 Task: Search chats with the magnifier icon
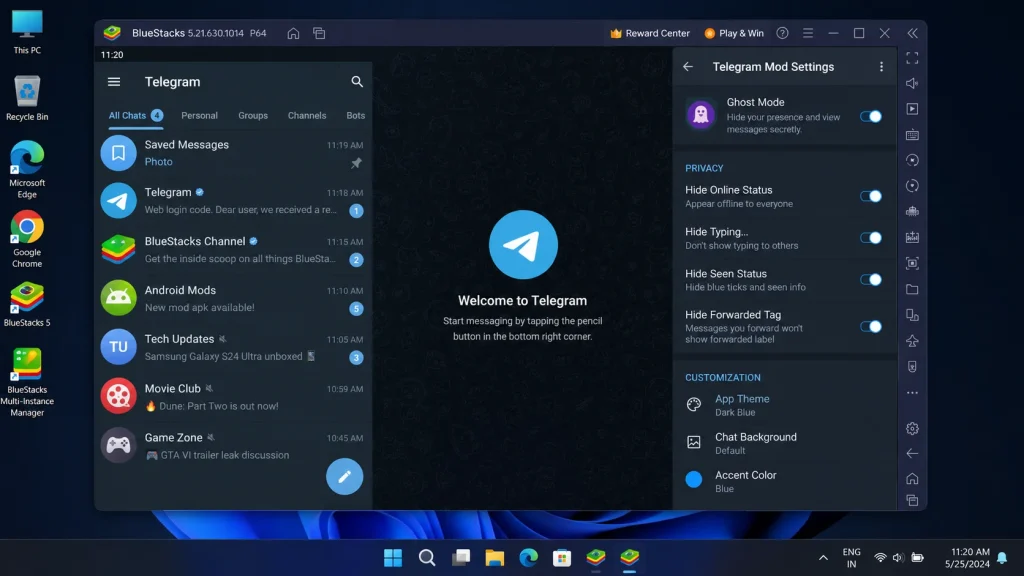point(357,82)
